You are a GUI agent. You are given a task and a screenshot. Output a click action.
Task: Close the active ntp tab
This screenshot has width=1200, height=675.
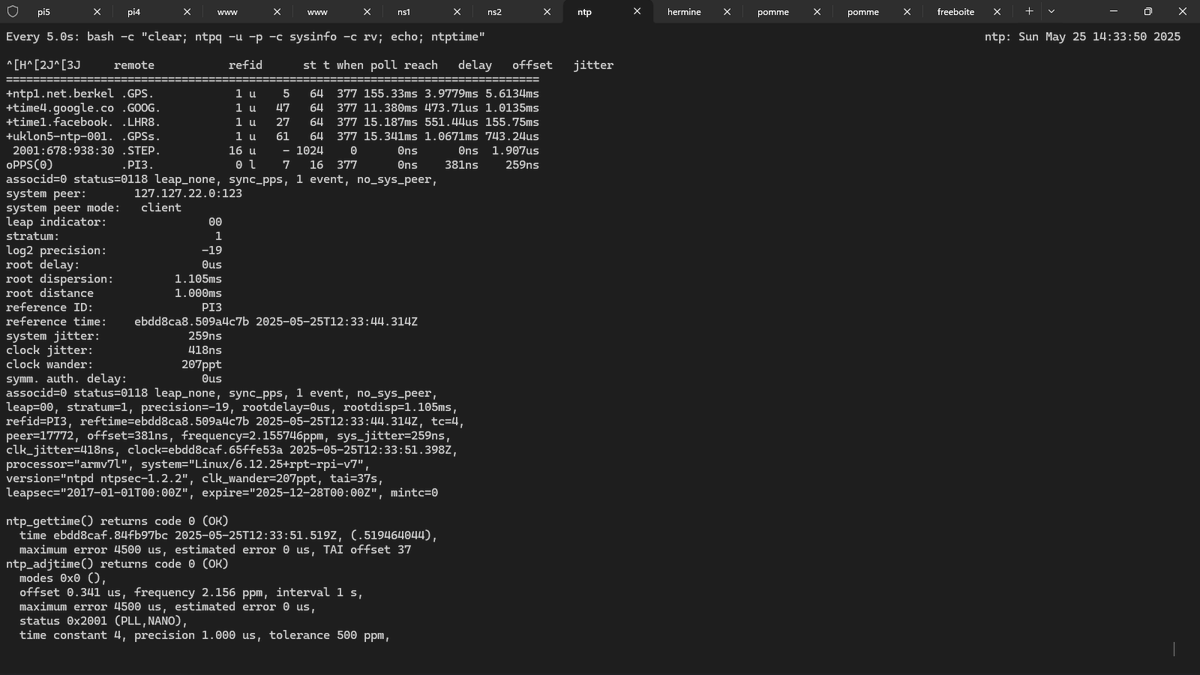[x=637, y=11]
